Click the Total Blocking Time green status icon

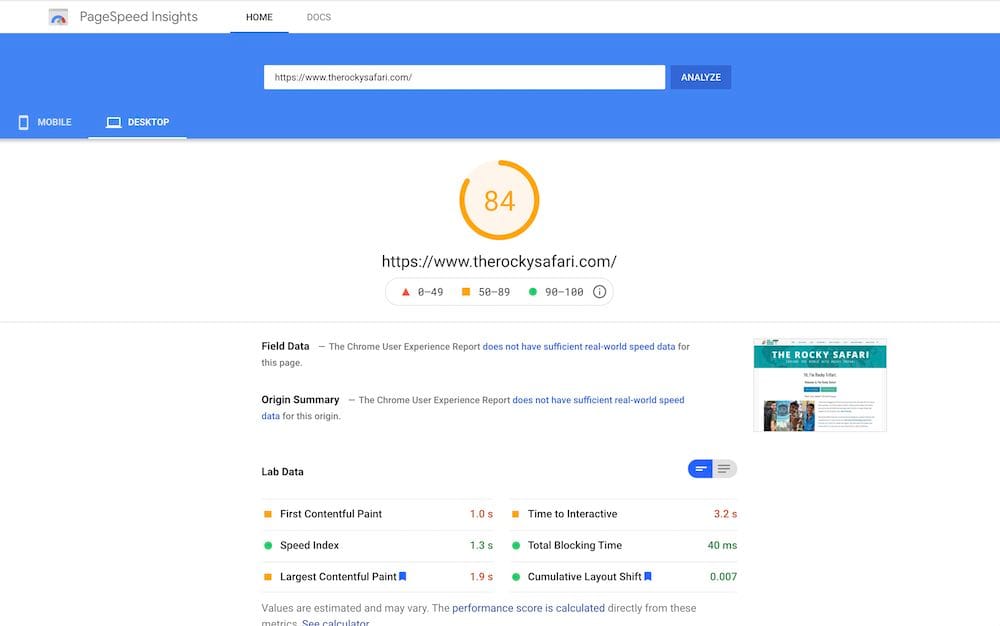coord(516,545)
